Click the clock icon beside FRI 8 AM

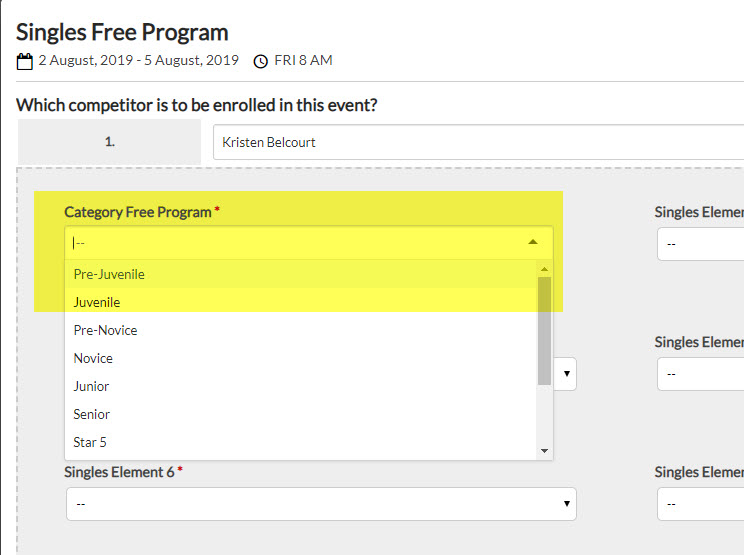tap(260, 61)
